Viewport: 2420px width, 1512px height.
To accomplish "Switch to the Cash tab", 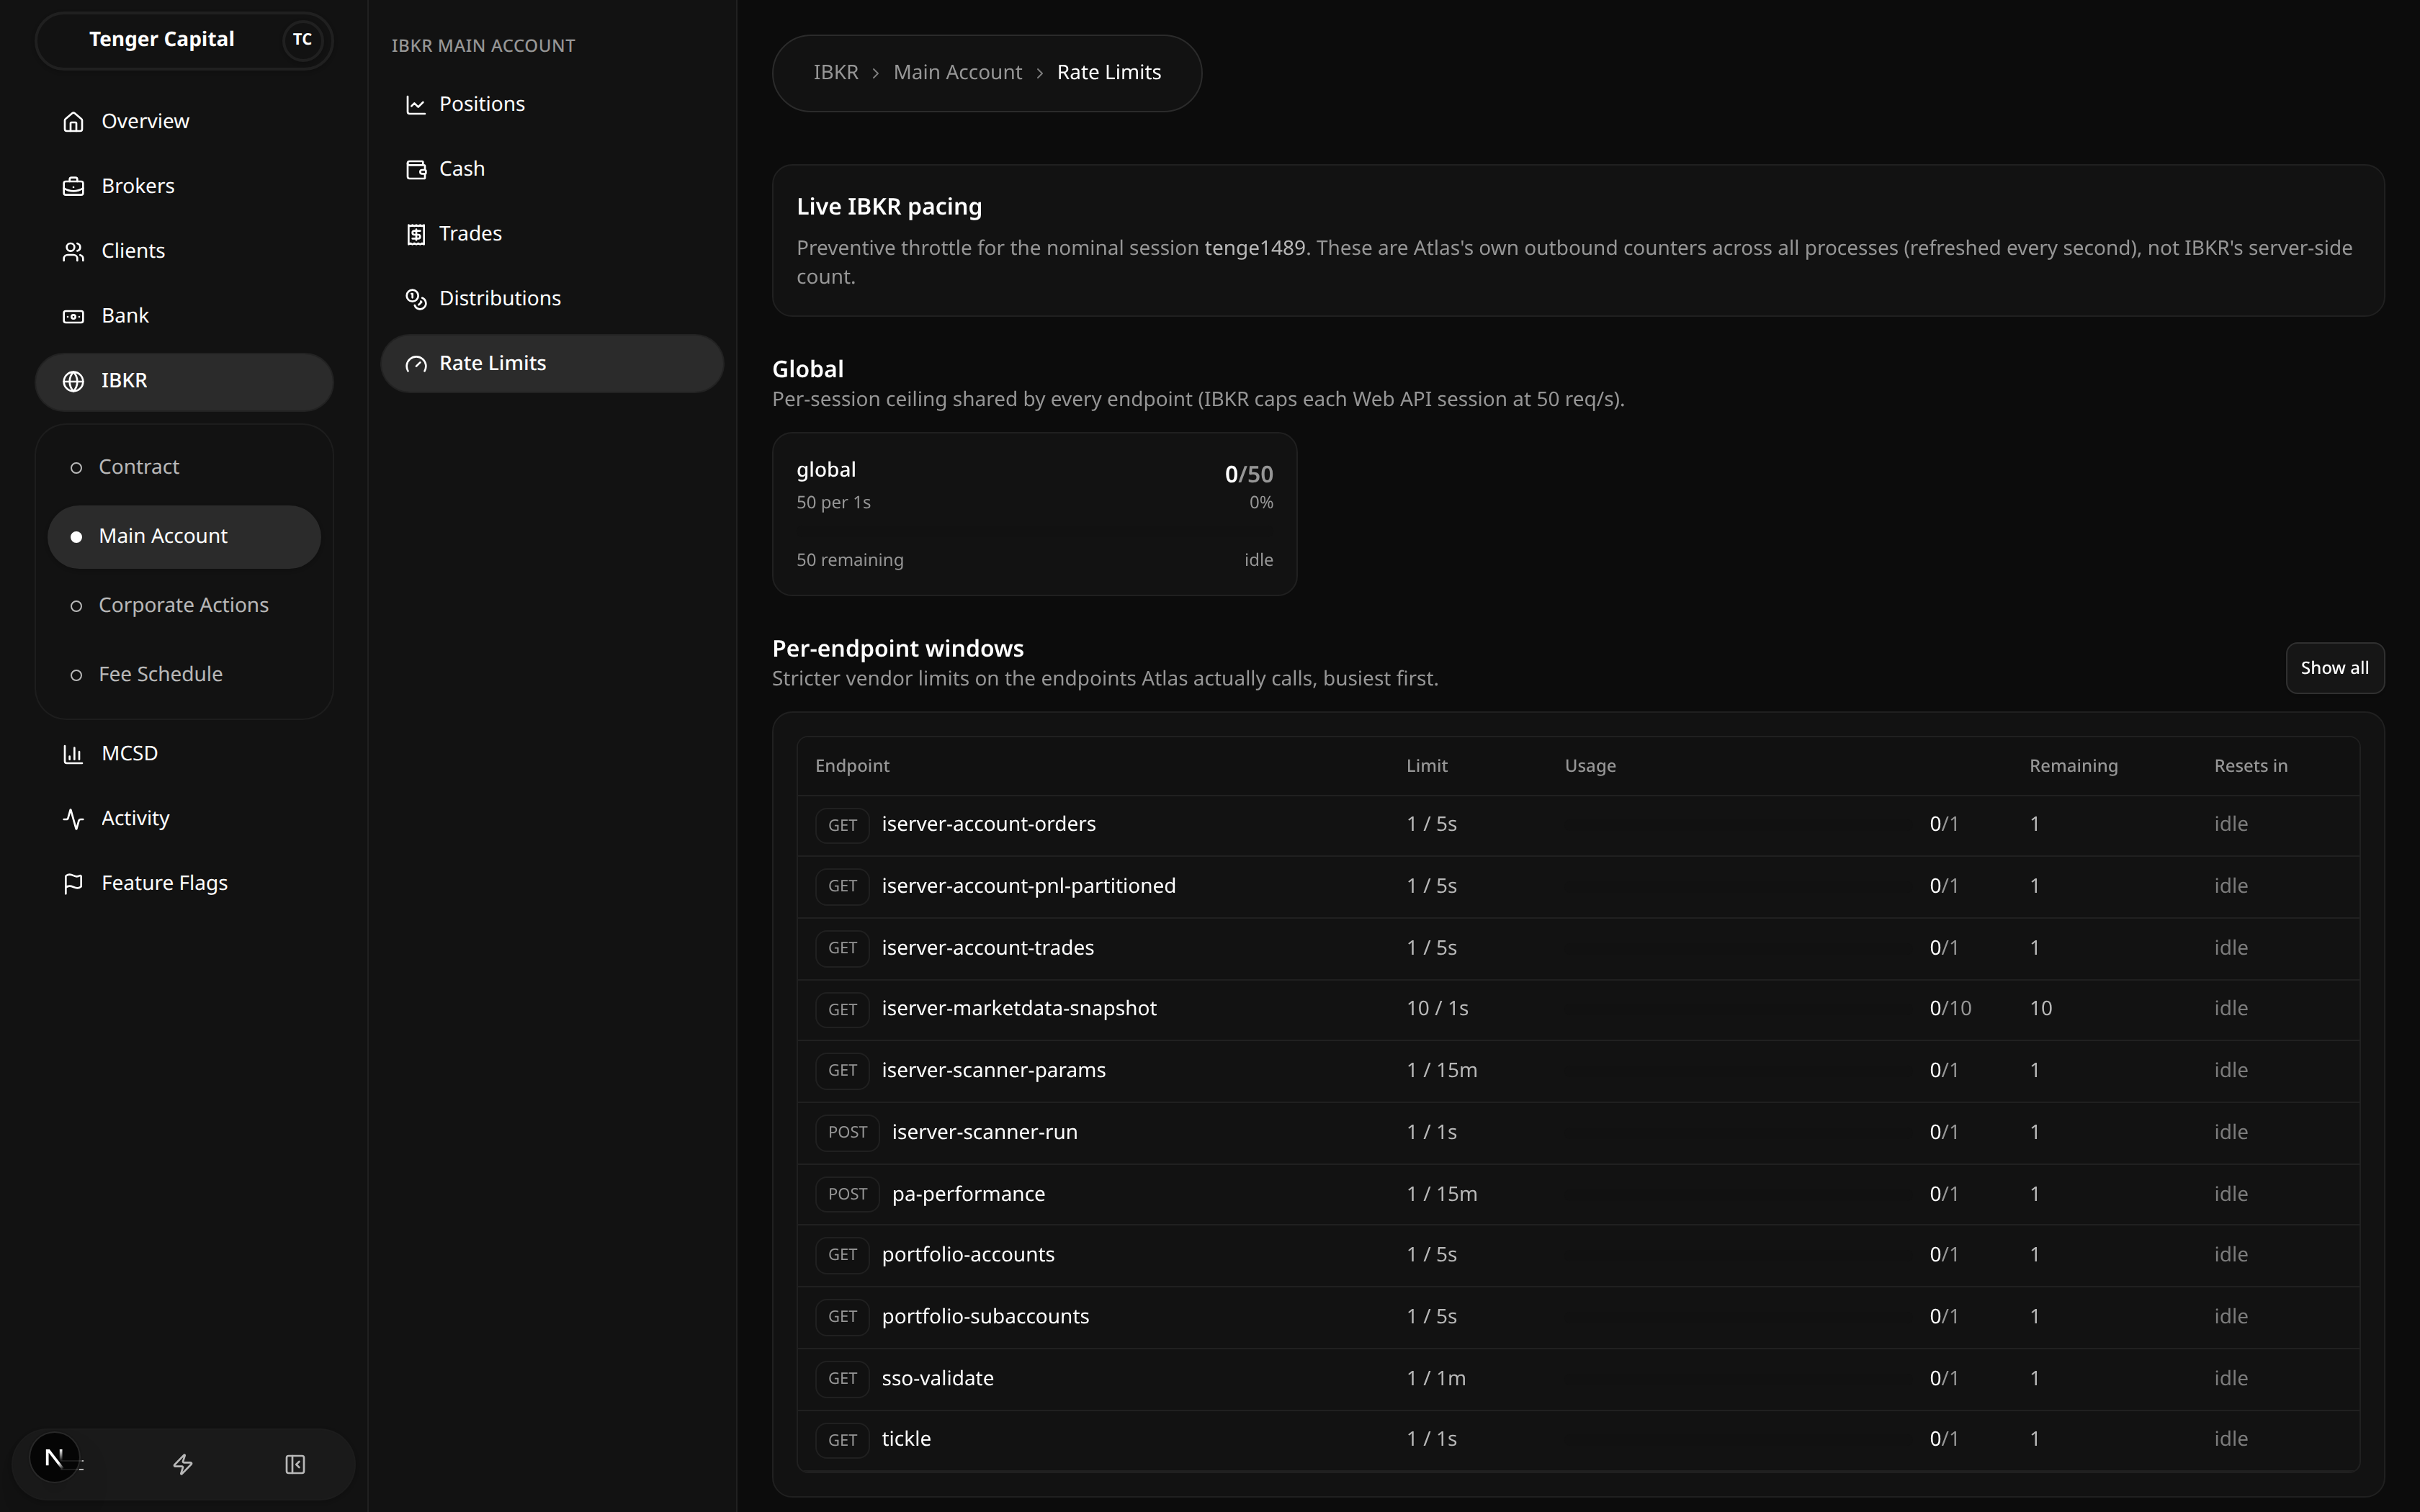I will 552,169.
